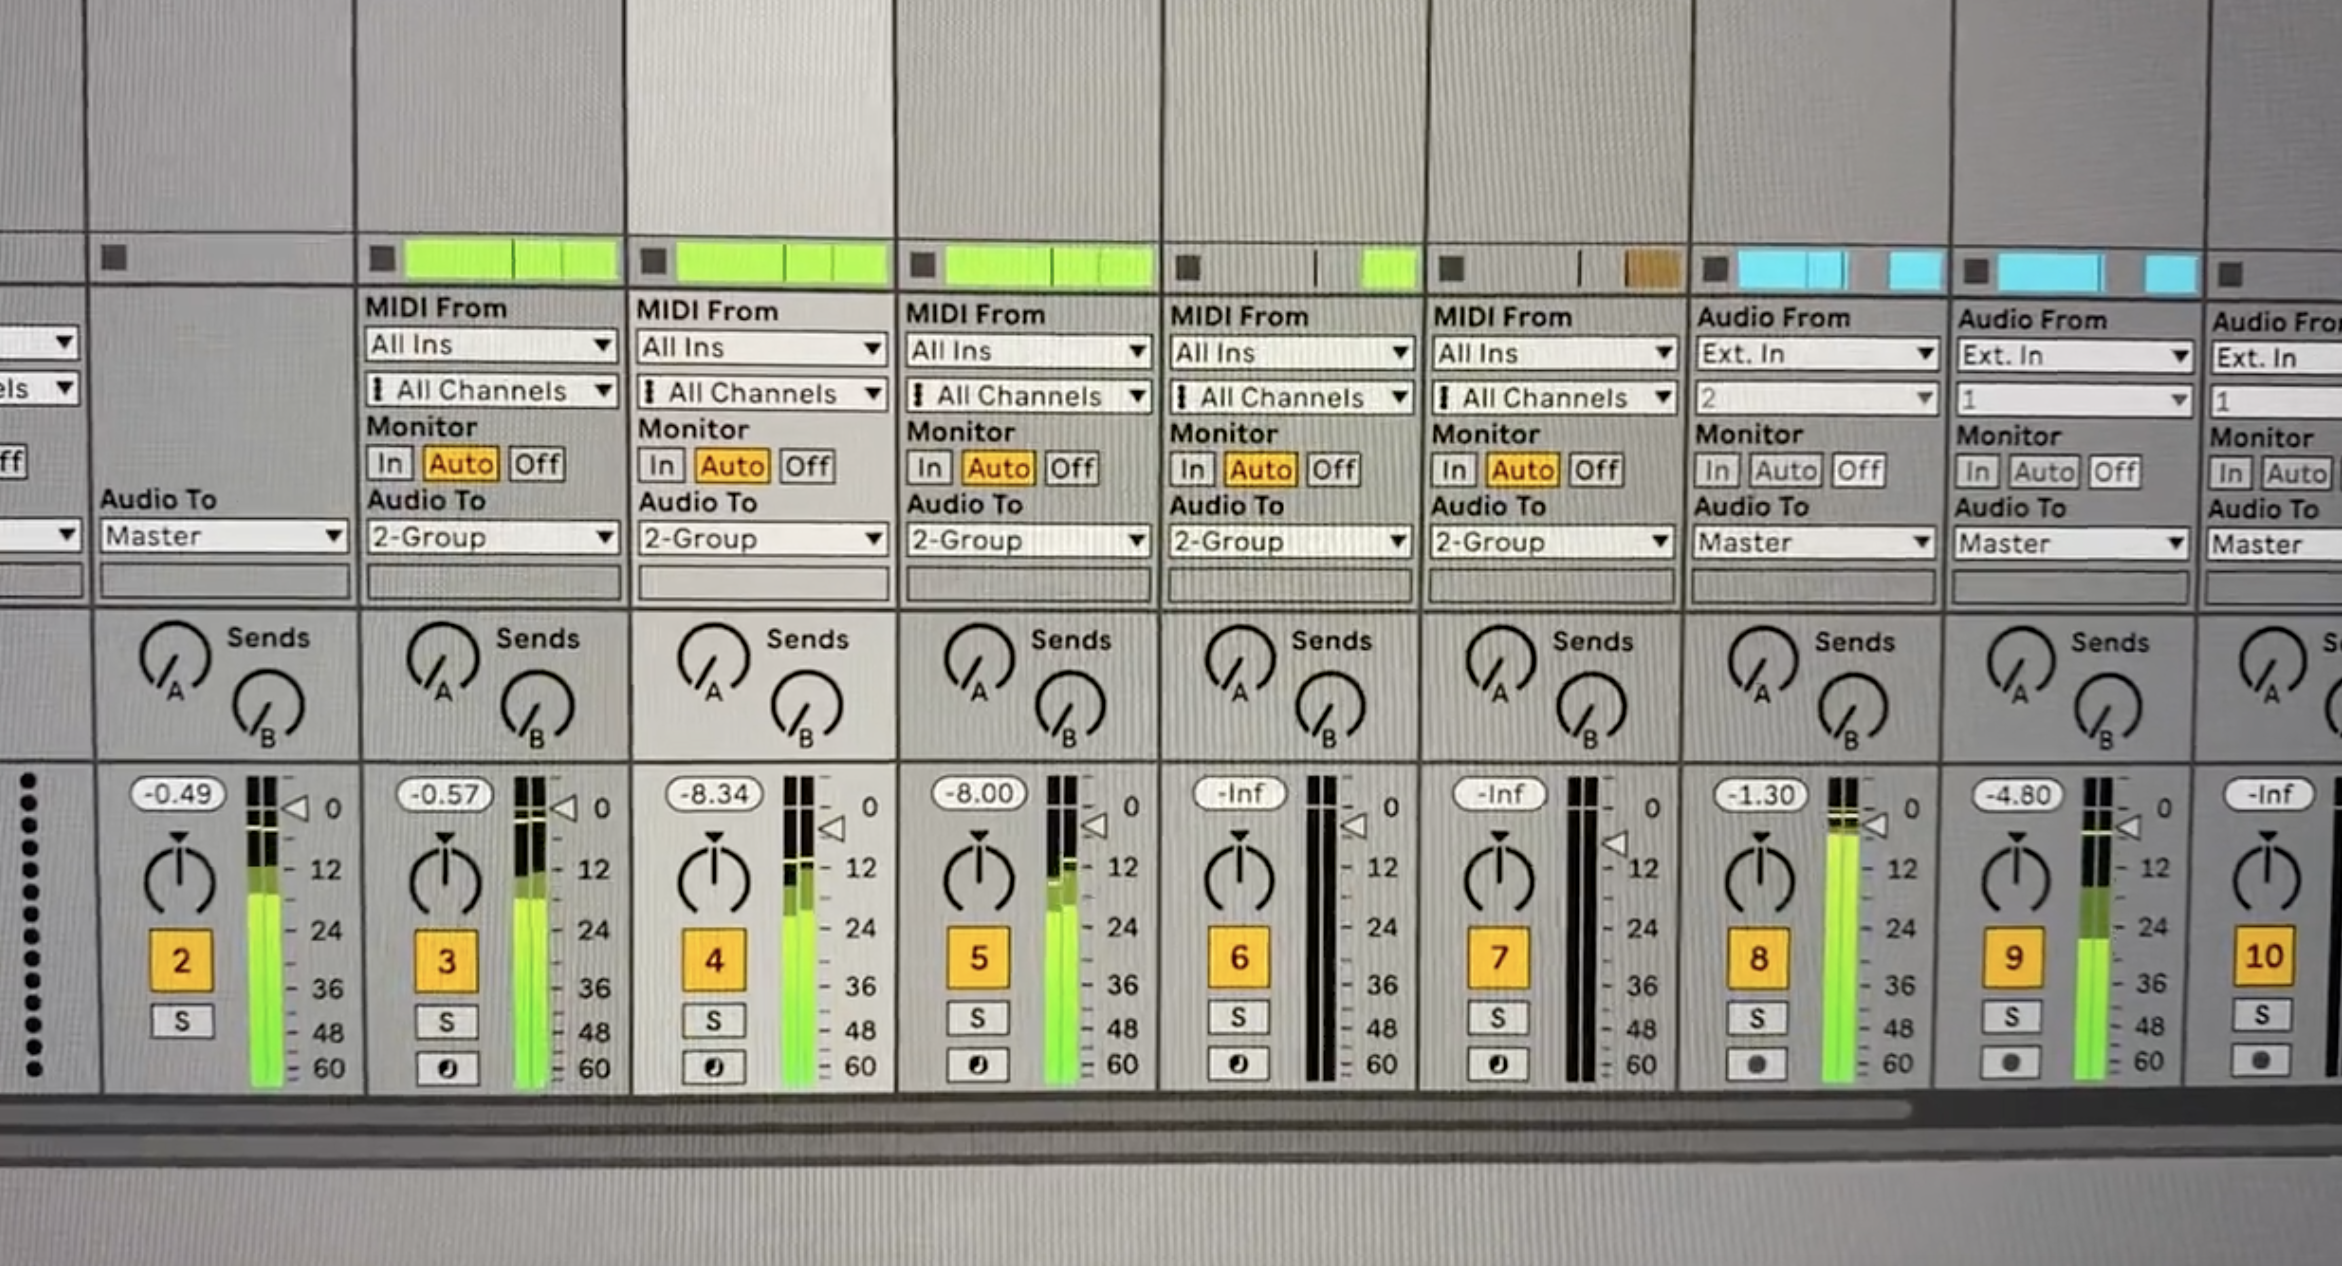
Task: Toggle the track 5 activator button
Action: pos(978,957)
